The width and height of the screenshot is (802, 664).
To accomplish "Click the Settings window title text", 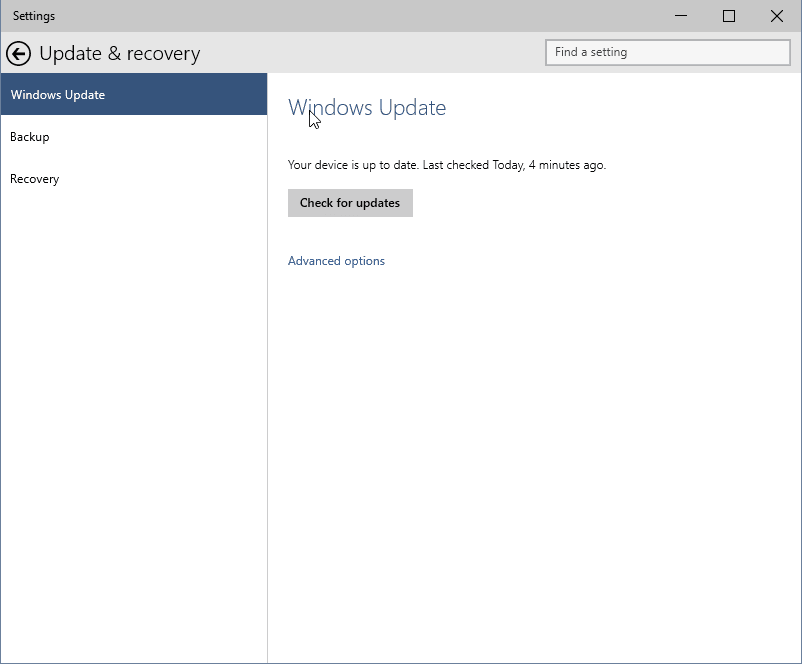I will [34, 16].
